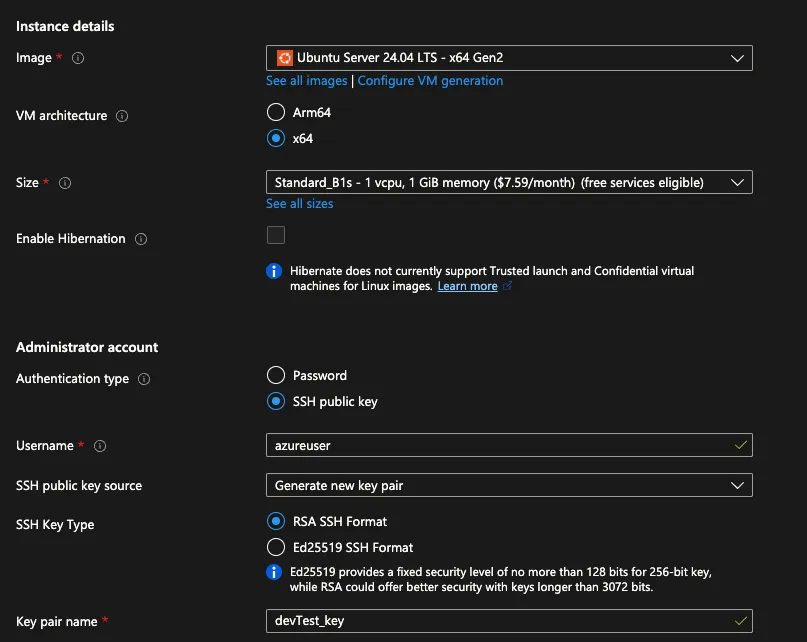The height and width of the screenshot is (642, 807).
Task: Click the Ubuntu logo in Image dropdown
Action: coord(285,58)
